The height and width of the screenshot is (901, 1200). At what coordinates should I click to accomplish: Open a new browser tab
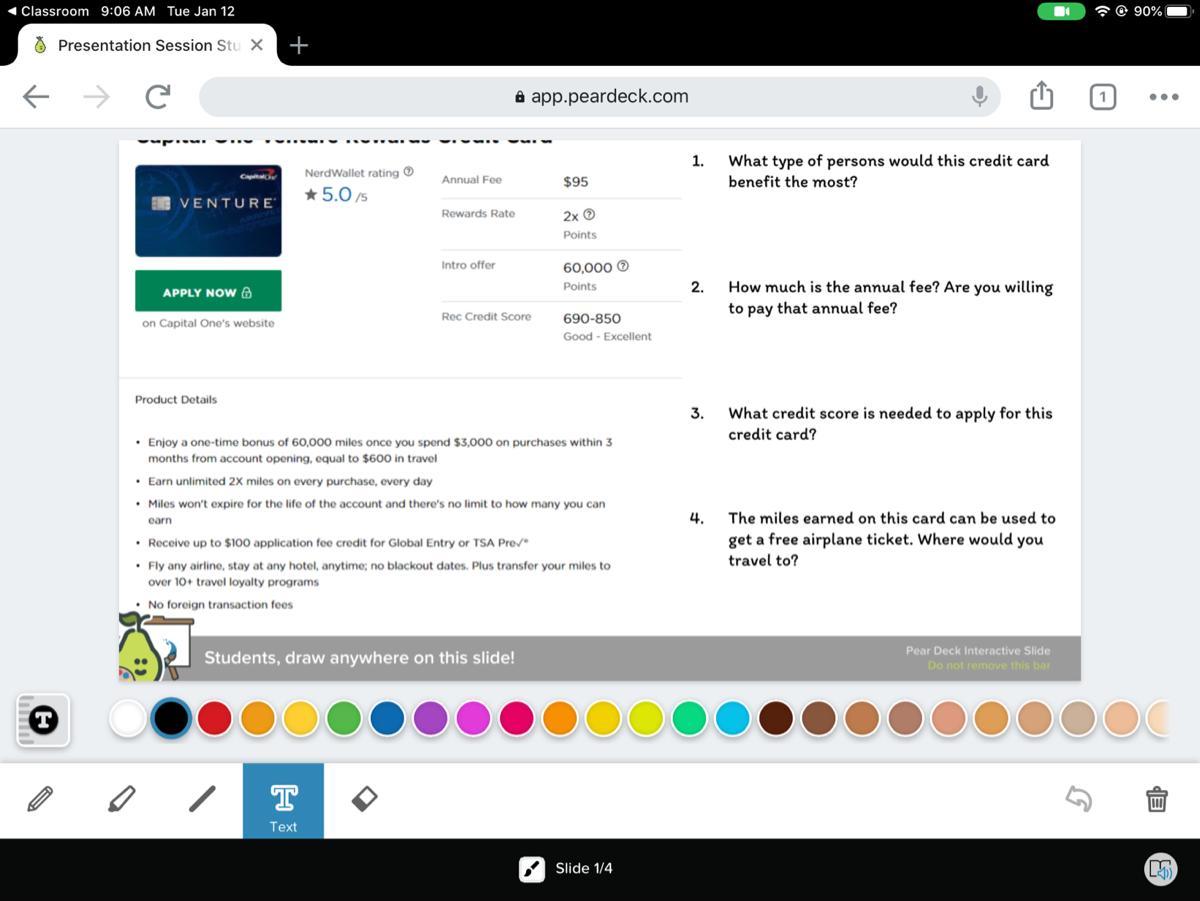298,45
